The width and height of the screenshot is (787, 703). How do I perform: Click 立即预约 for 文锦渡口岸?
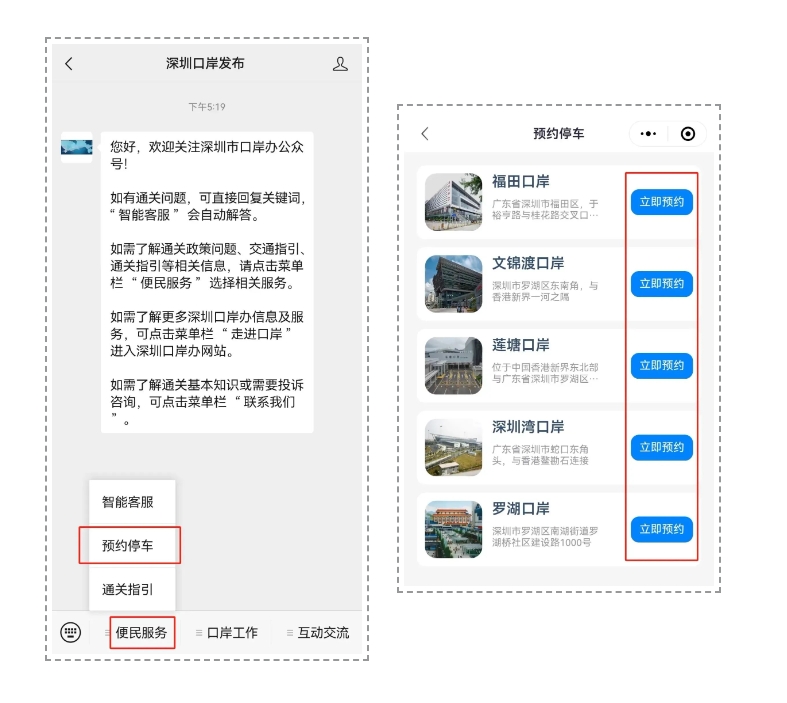pyautogui.click(x=661, y=284)
